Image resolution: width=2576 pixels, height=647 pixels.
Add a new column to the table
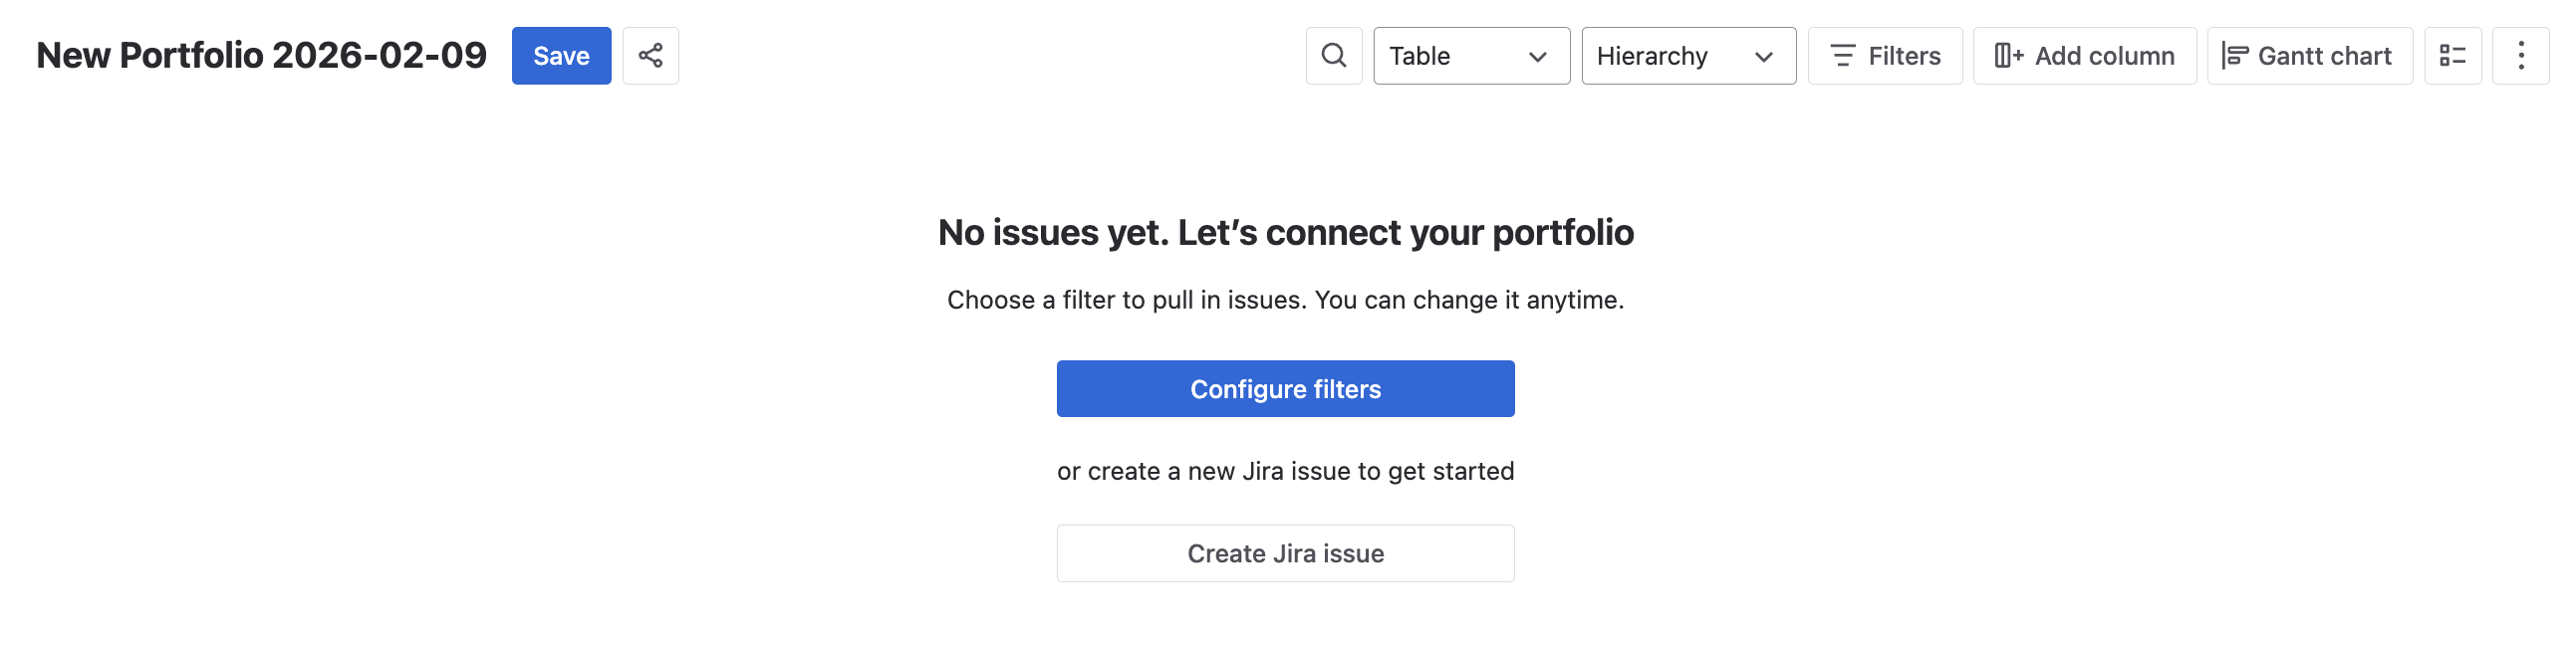pos(2085,55)
